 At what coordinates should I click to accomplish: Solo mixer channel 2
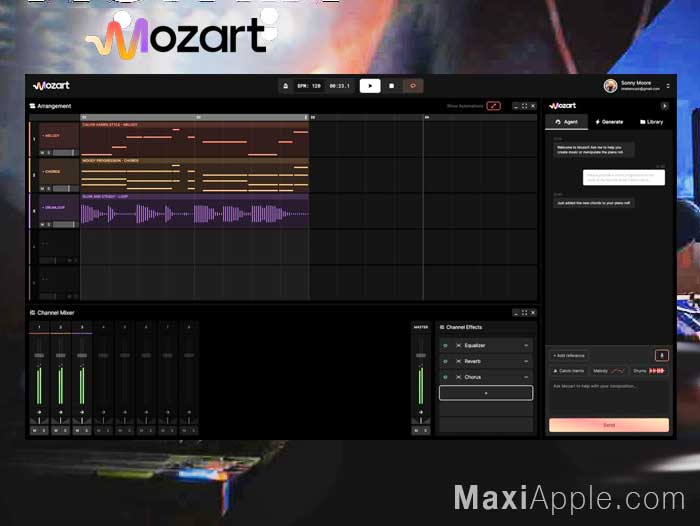65,430
